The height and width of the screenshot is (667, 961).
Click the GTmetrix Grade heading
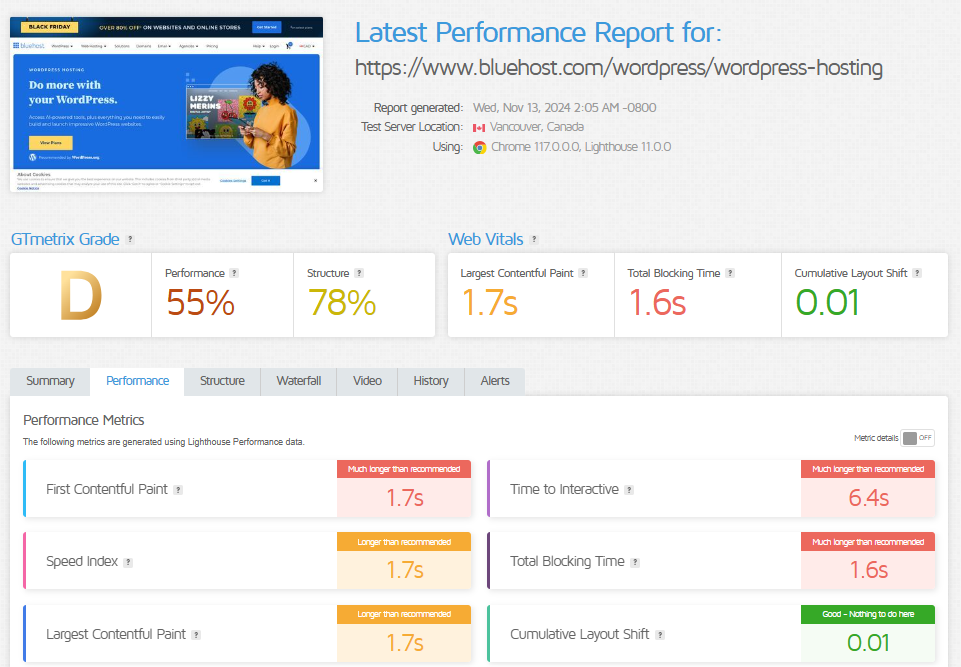(x=65, y=239)
